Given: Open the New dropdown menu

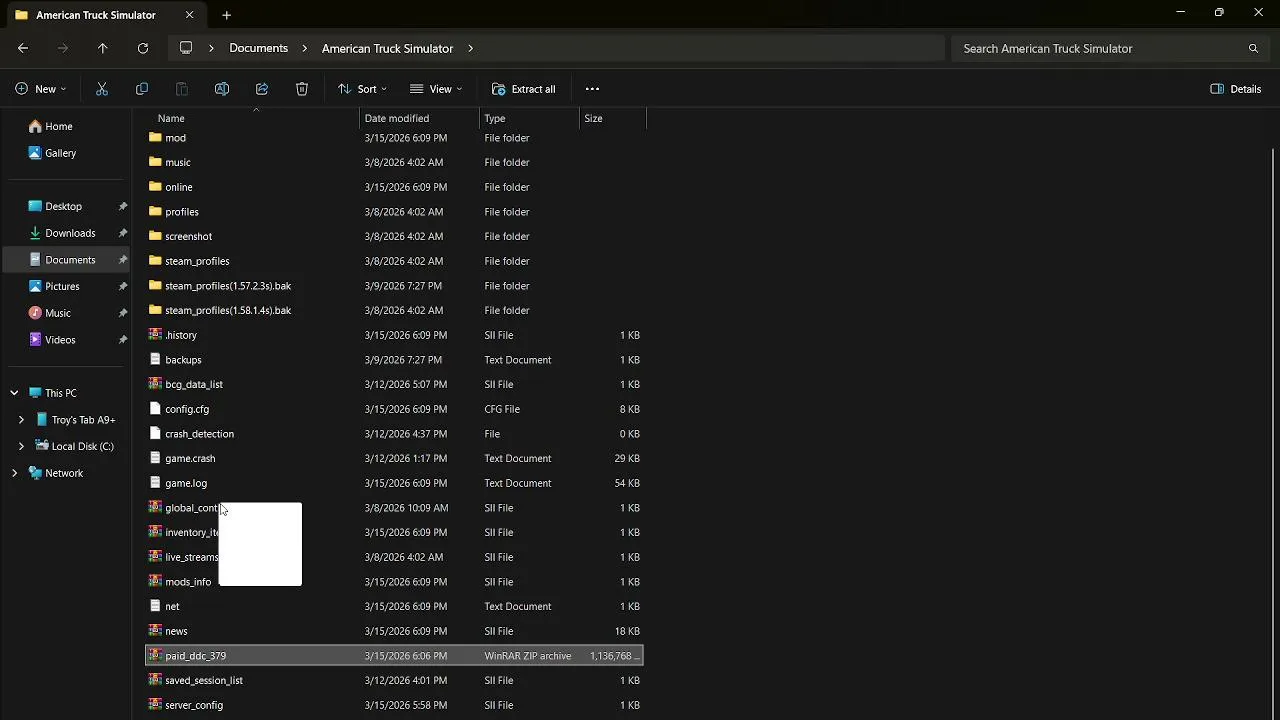Looking at the screenshot, I should point(41,89).
